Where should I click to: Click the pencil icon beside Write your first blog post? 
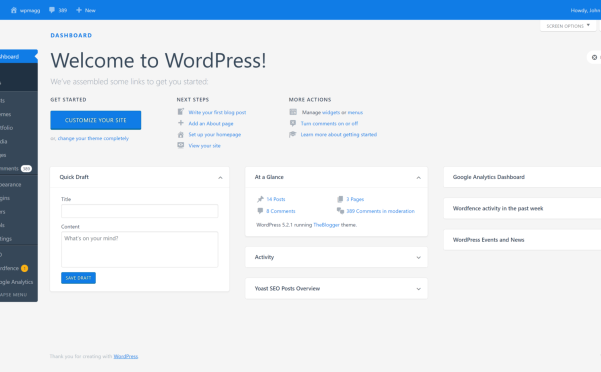point(181,111)
